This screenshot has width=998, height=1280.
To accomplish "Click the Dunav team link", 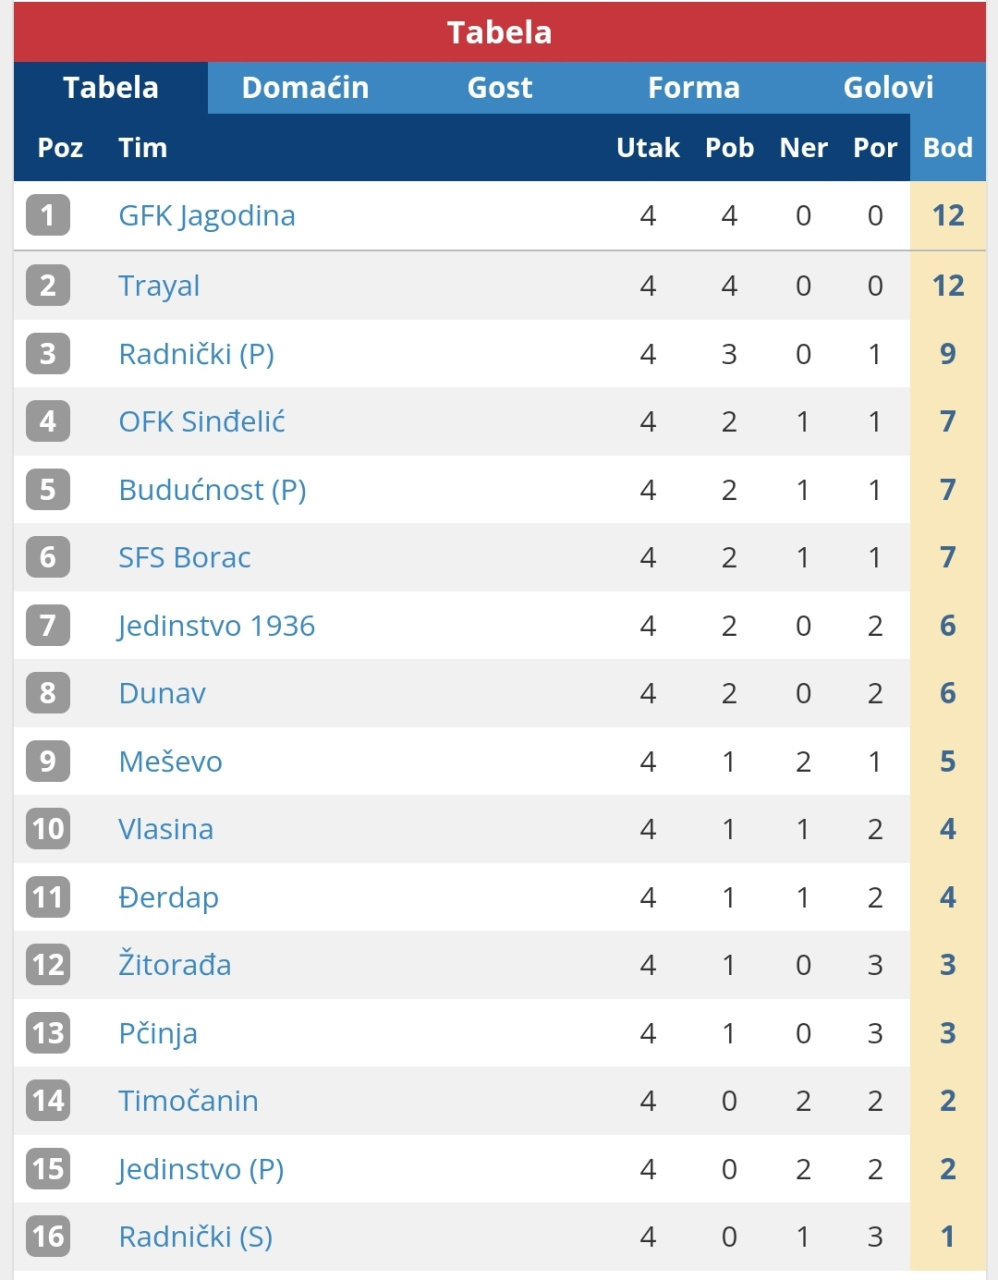I will point(162,694).
